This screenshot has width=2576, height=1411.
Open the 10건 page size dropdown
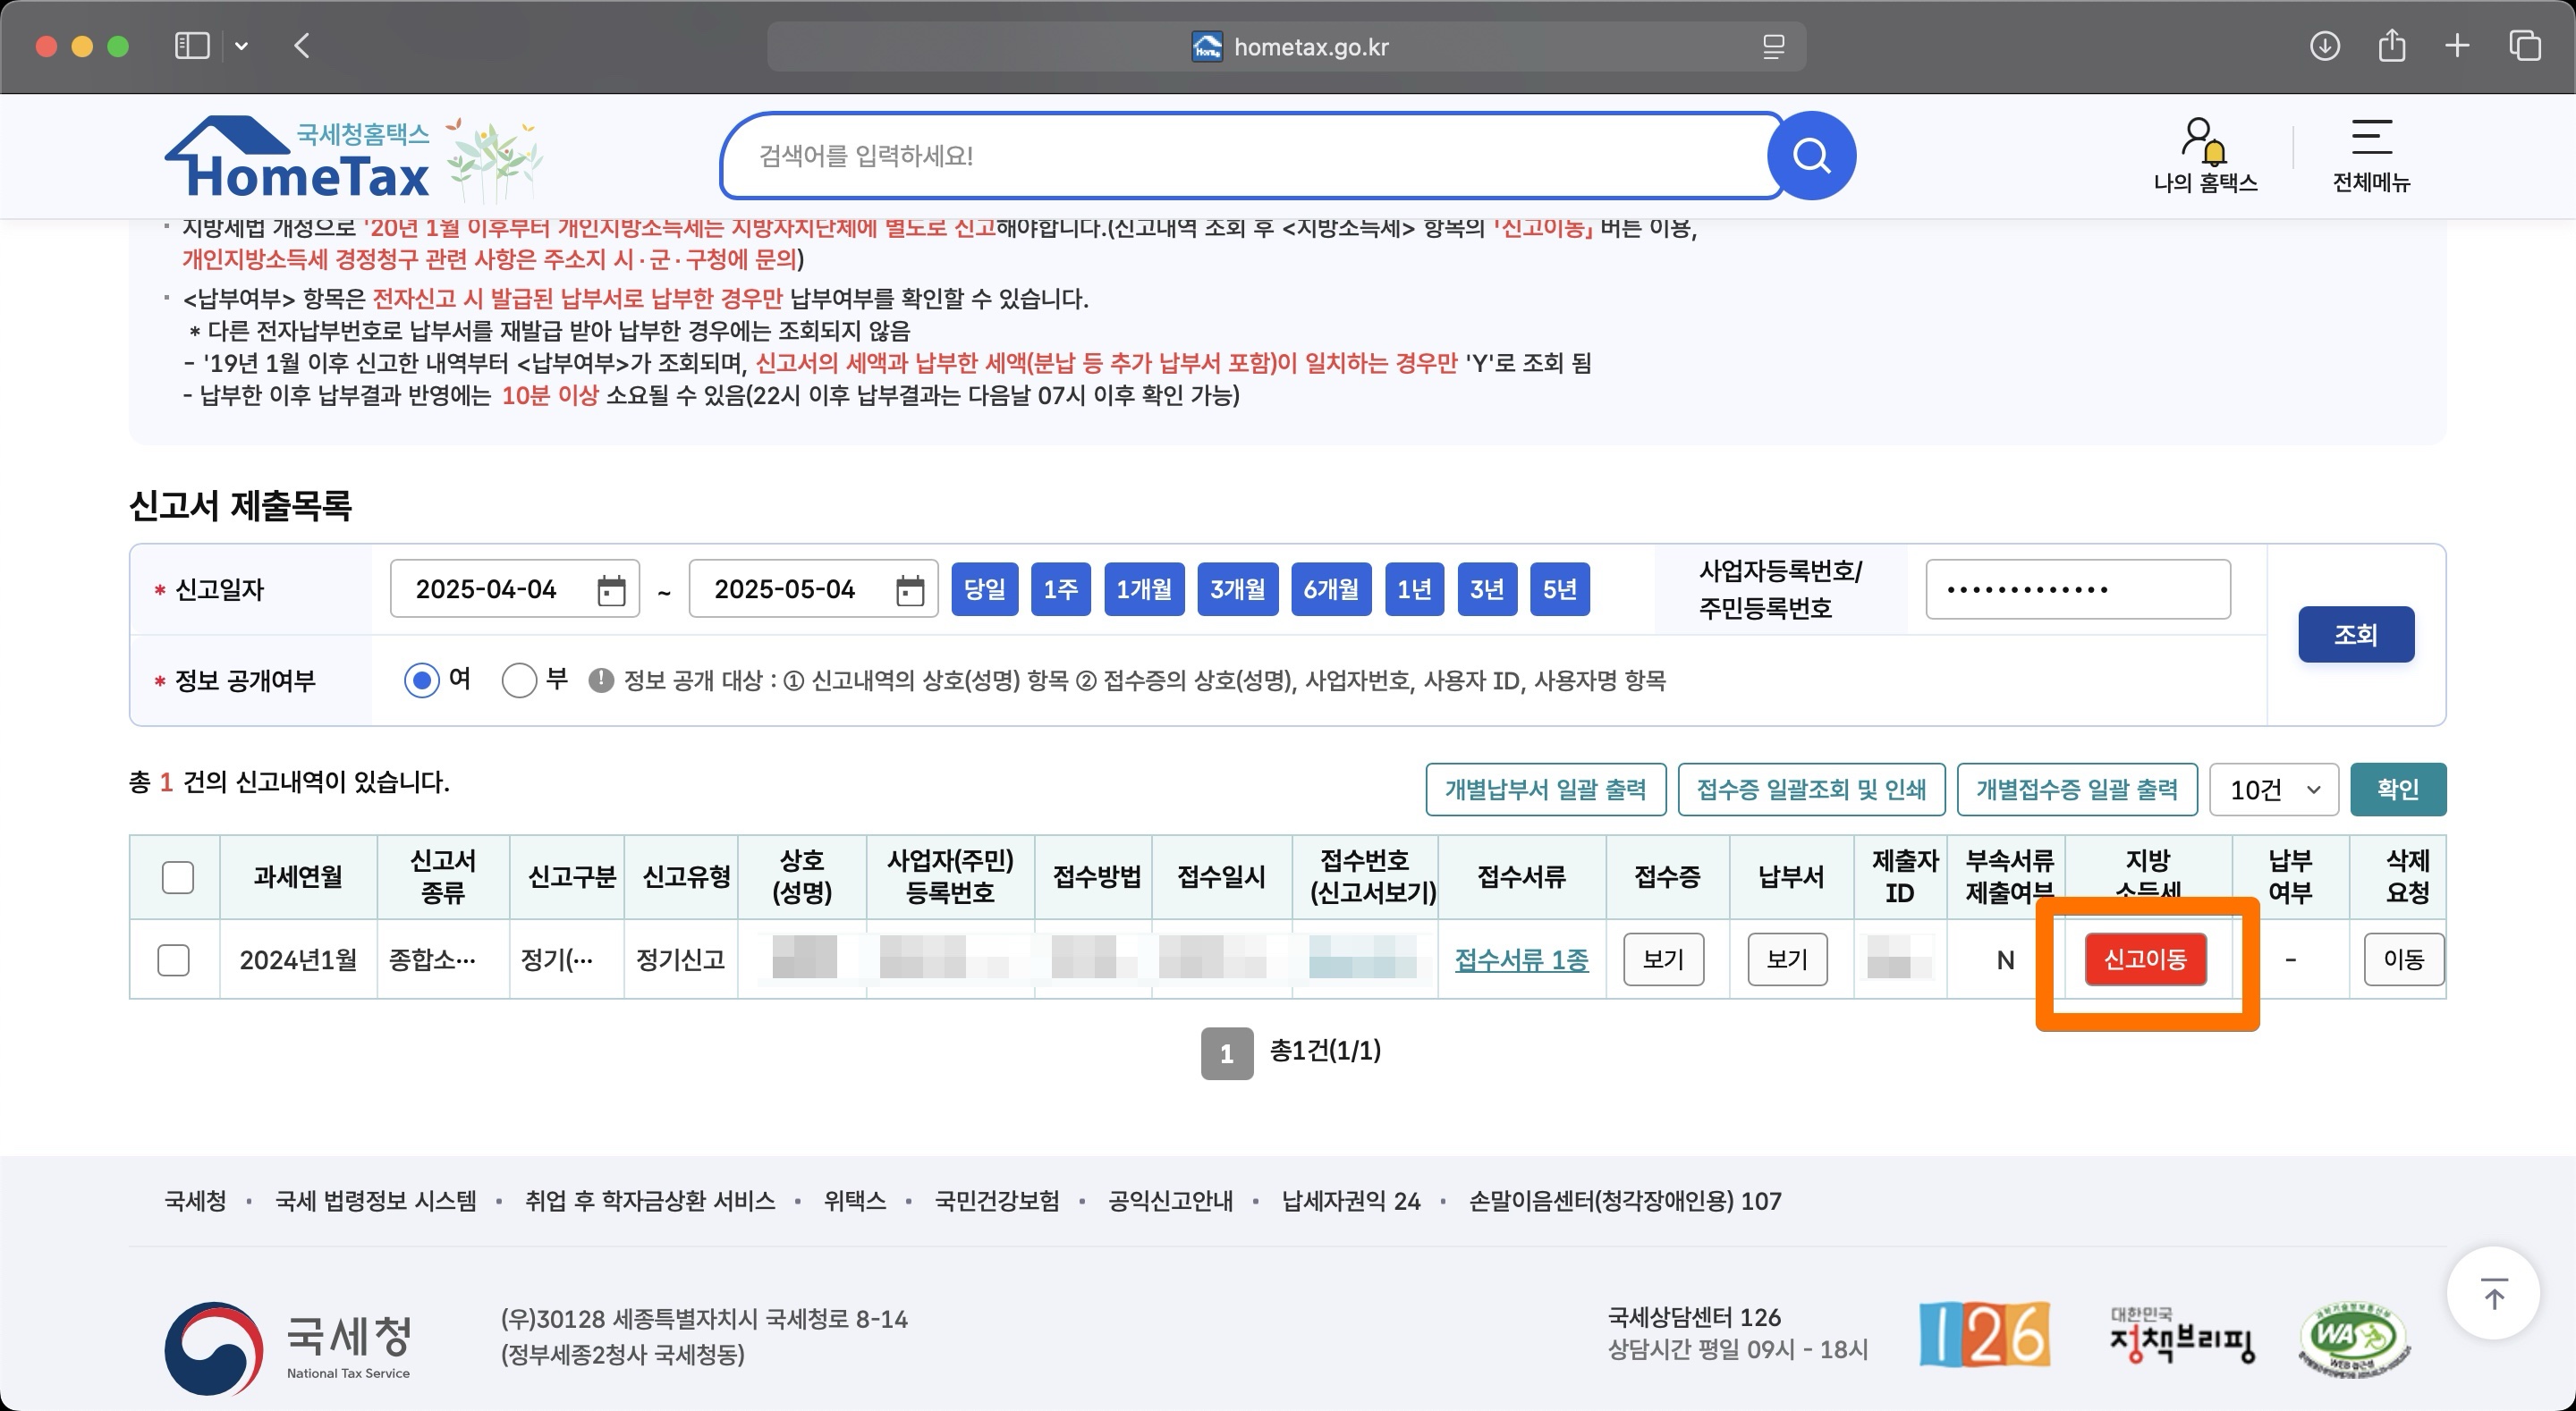[2272, 789]
